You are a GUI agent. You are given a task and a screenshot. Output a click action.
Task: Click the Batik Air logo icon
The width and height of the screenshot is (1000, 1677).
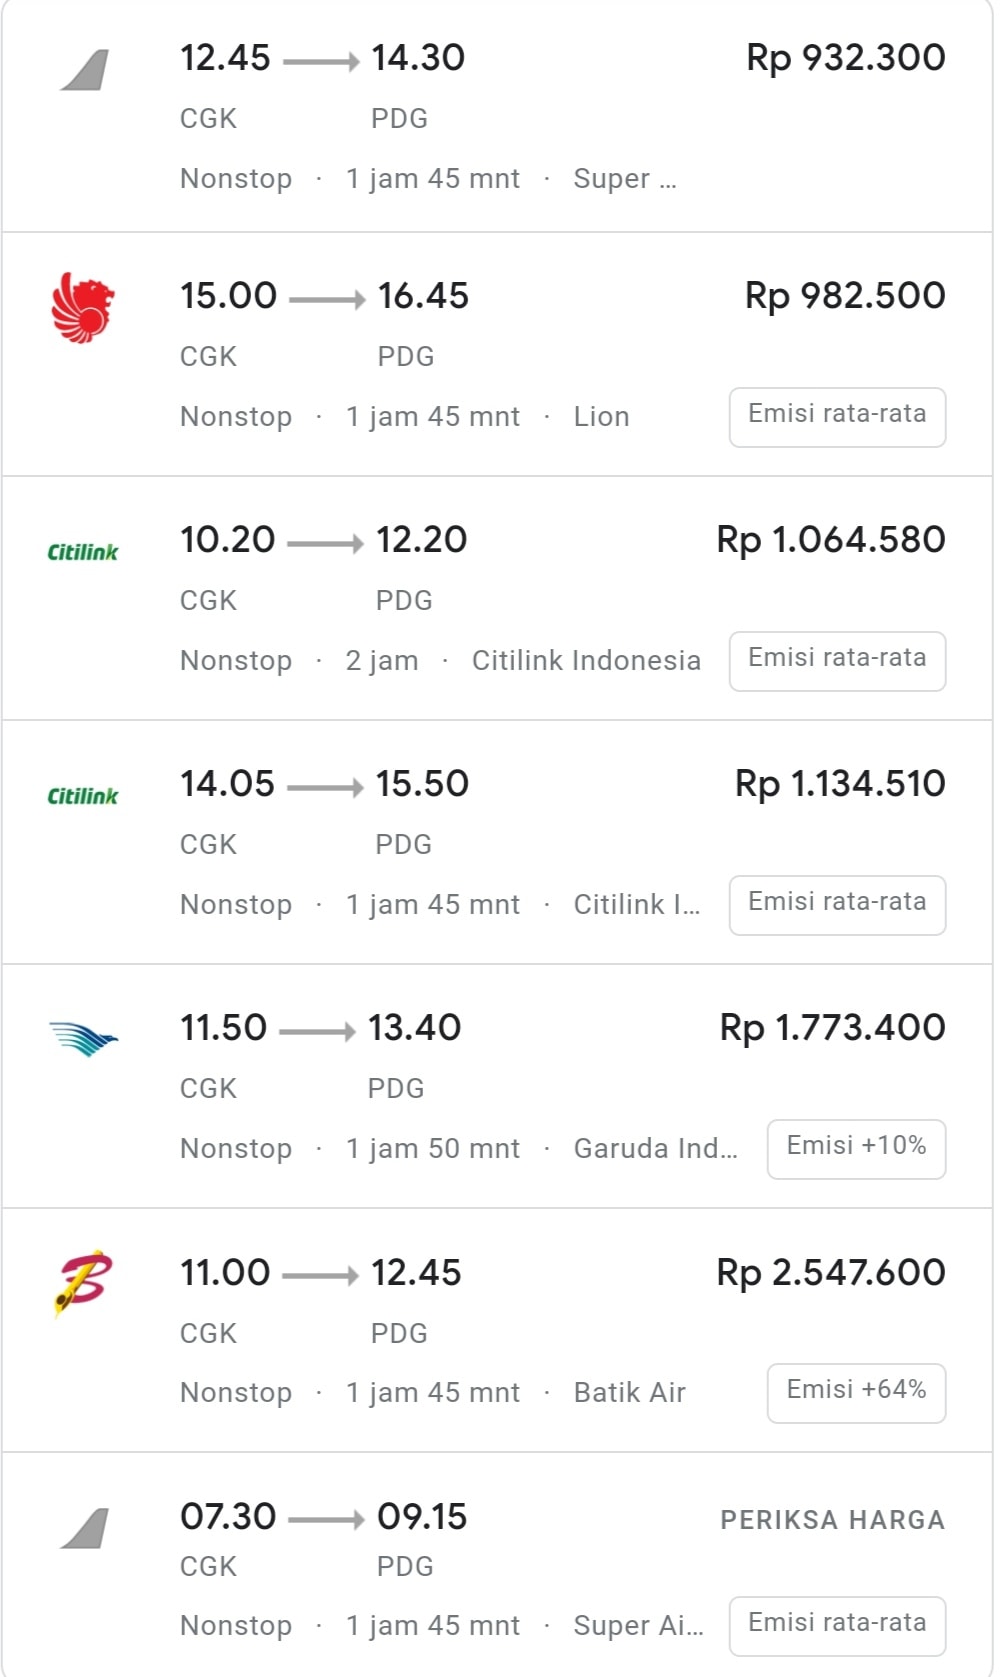[x=83, y=1282]
